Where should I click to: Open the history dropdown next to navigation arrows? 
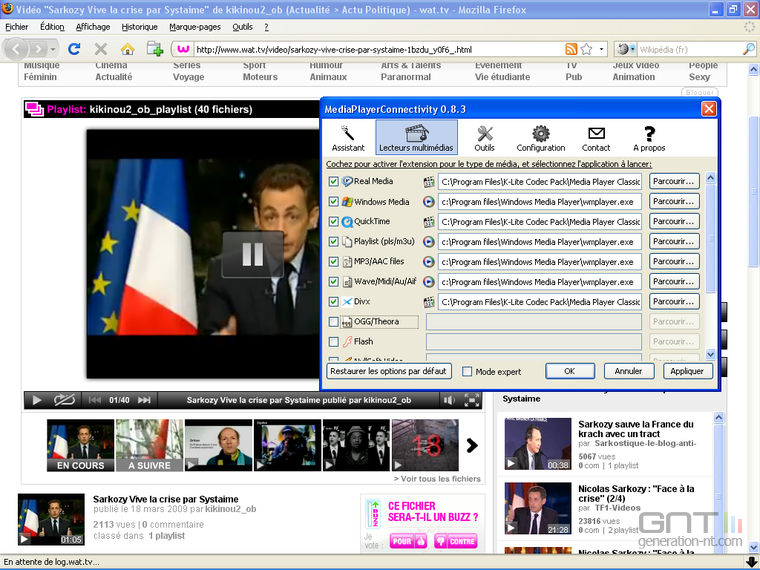tap(53, 49)
